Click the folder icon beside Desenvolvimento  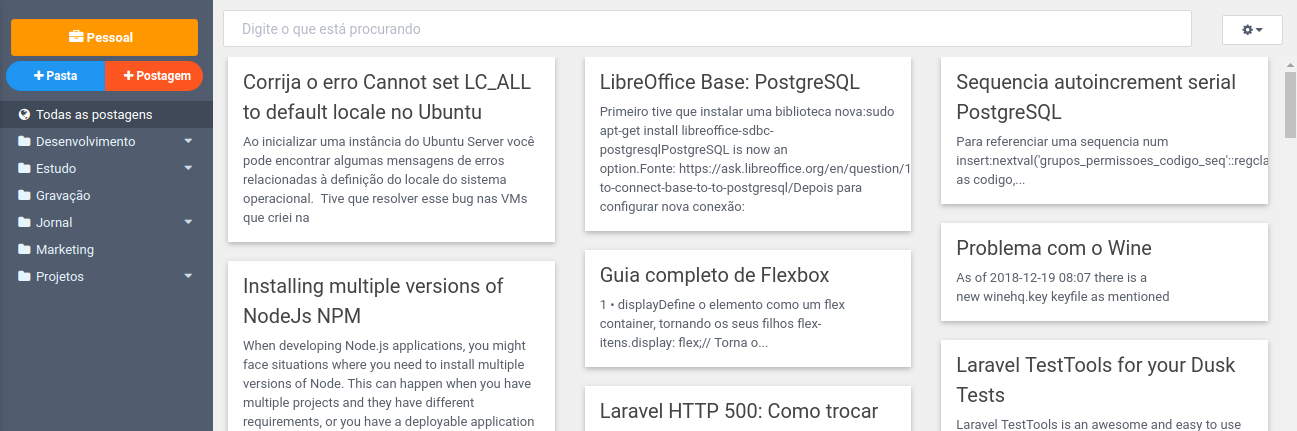point(24,141)
